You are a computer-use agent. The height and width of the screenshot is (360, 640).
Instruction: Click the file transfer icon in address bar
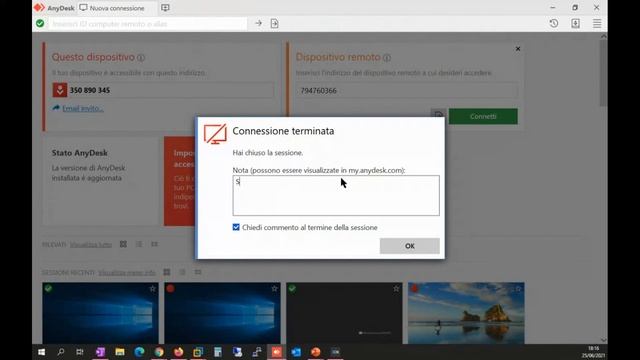(274, 24)
